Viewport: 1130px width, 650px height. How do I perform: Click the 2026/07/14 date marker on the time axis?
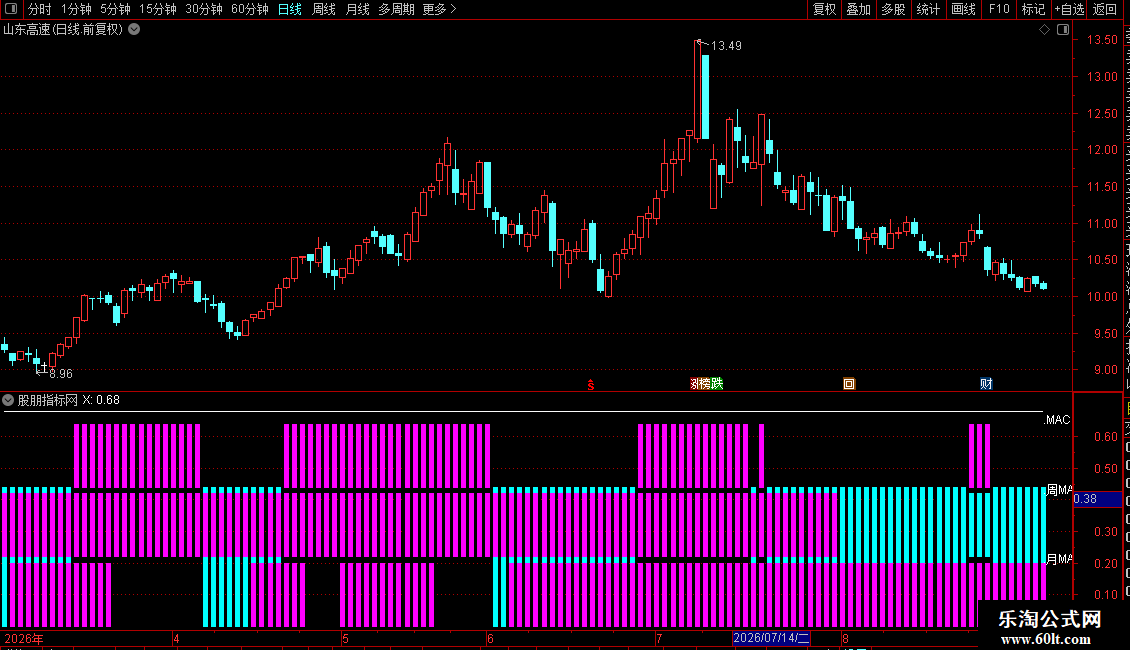(x=771, y=638)
